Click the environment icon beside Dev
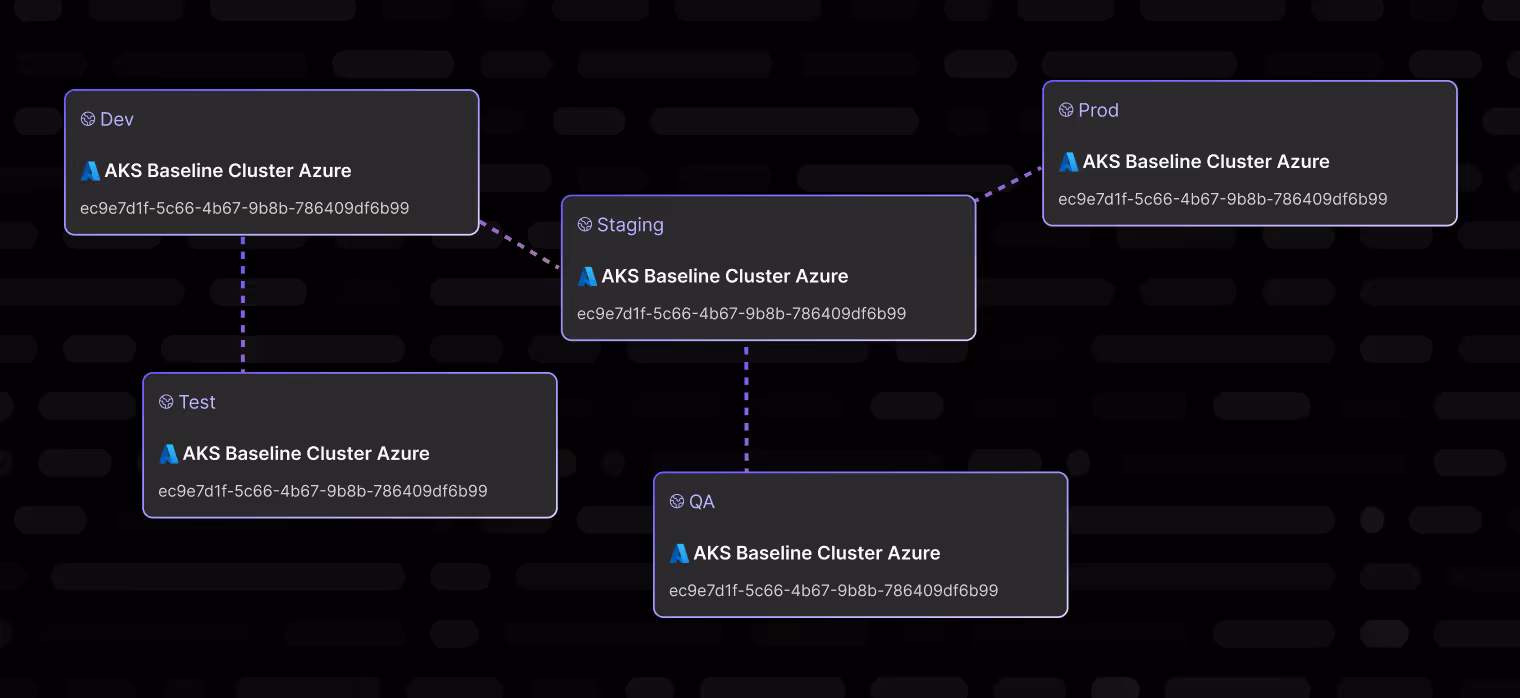This screenshot has width=1520, height=698. coord(88,119)
